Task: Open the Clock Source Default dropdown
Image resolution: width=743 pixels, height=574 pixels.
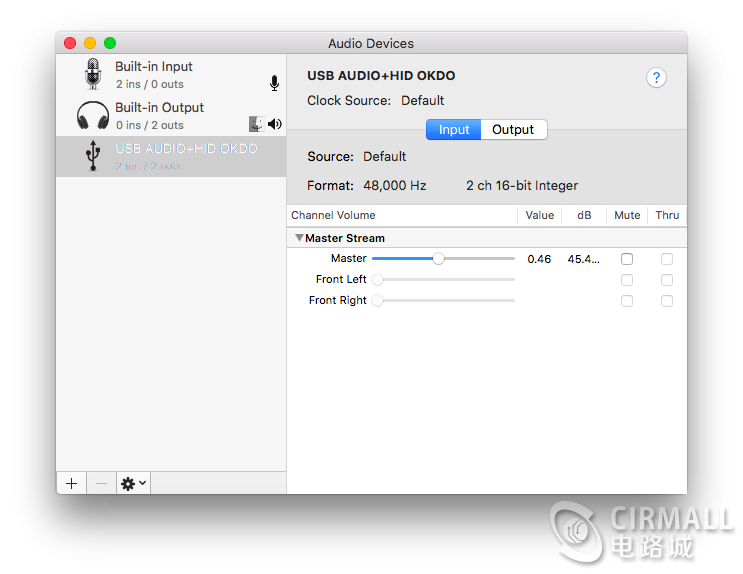Action: coord(422,100)
